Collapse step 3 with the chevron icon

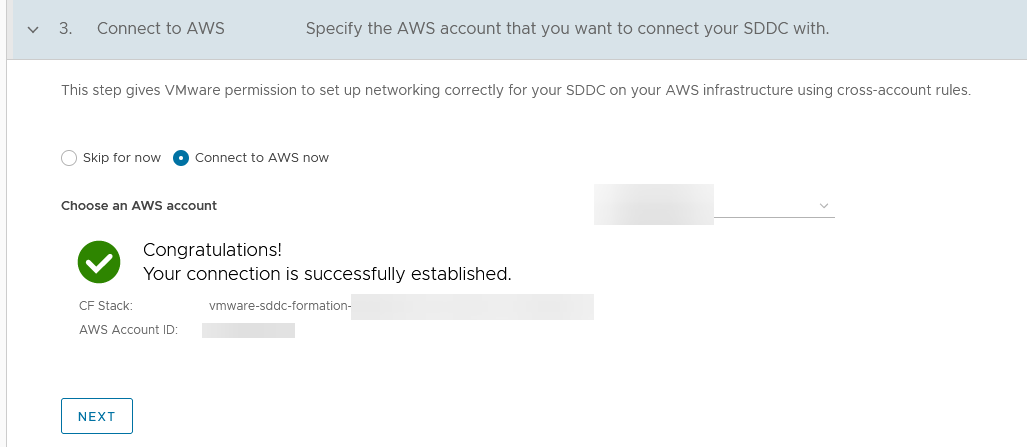pos(33,29)
